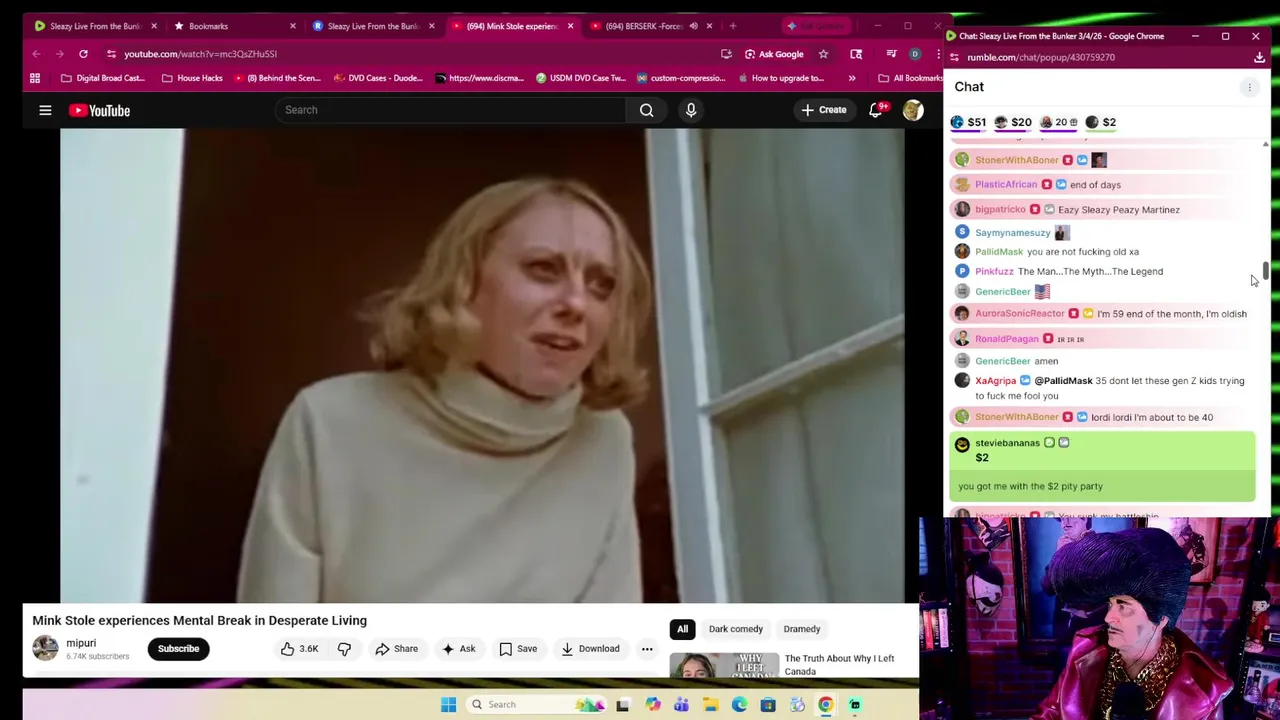This screenshot has height=720, width=1280.
Task: Open File Explorer from the taskbar
Action: click(710, 705)
